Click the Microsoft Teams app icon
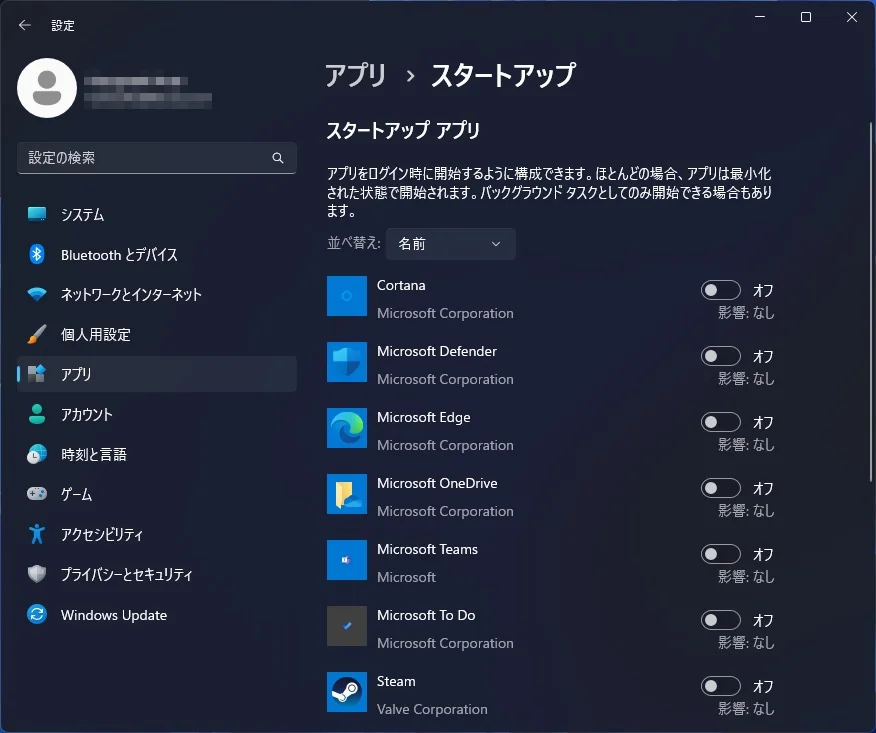The width and height of the screenshot is (876, 733). (347, 560)
